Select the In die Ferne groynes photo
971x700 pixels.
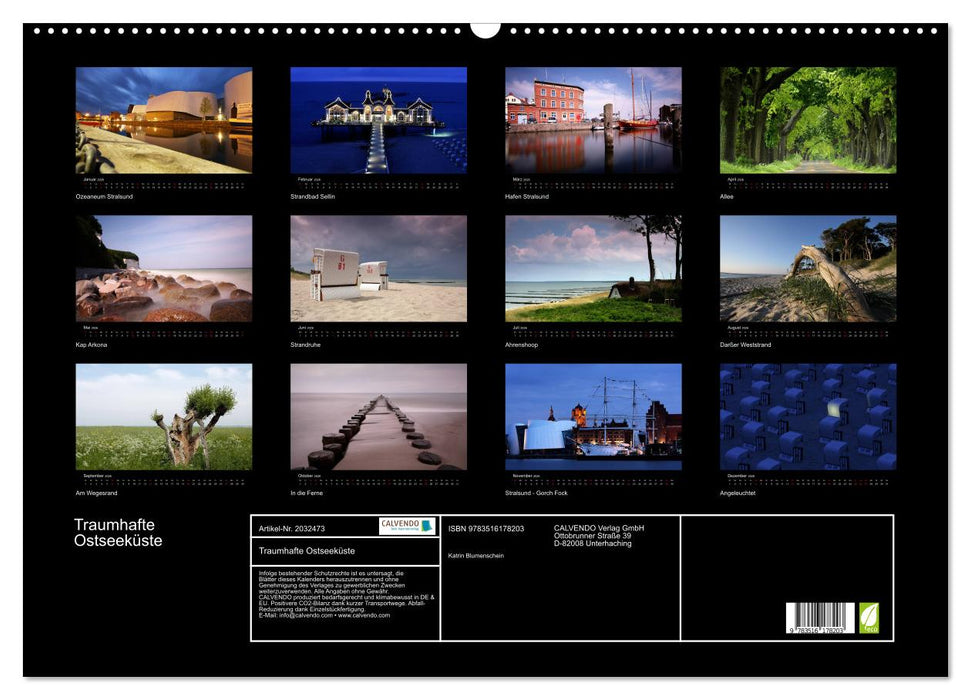[x=378, y=416]
